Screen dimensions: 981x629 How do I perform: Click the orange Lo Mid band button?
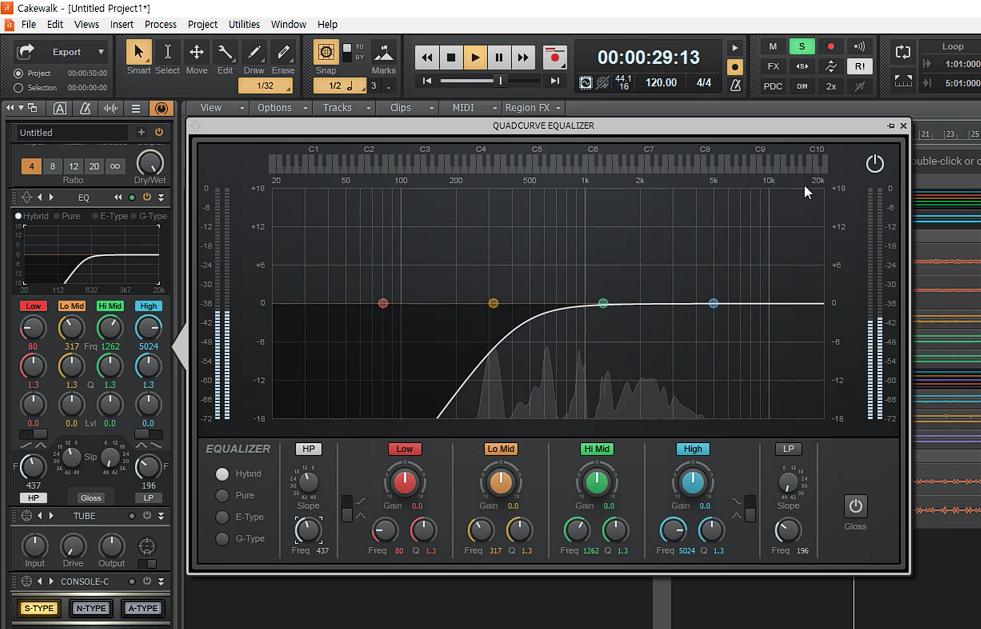tap(501, 449)
